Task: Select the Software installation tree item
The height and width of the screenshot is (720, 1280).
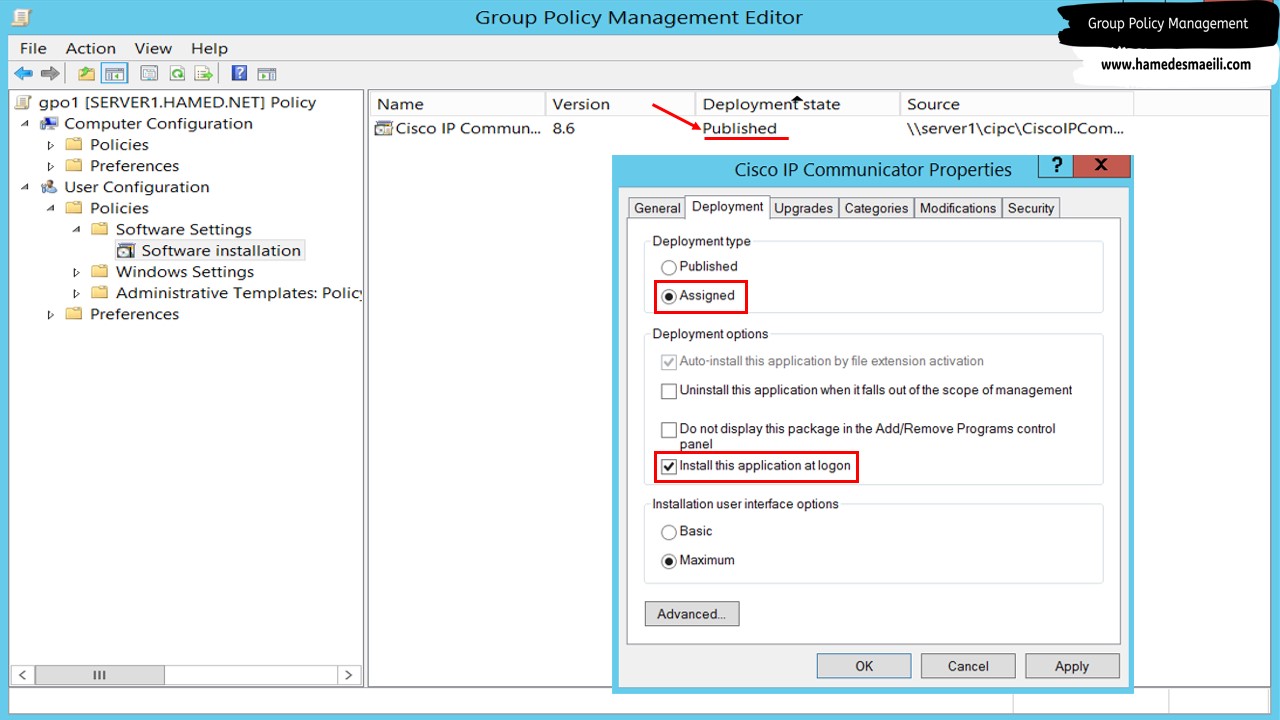Action: click(x=221, y=251)
